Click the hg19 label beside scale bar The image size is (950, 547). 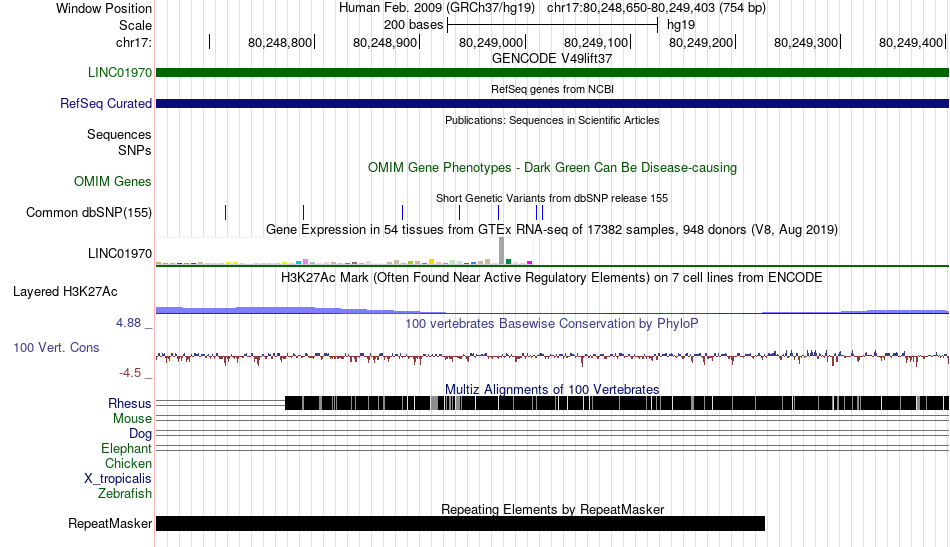pos(681,25)
